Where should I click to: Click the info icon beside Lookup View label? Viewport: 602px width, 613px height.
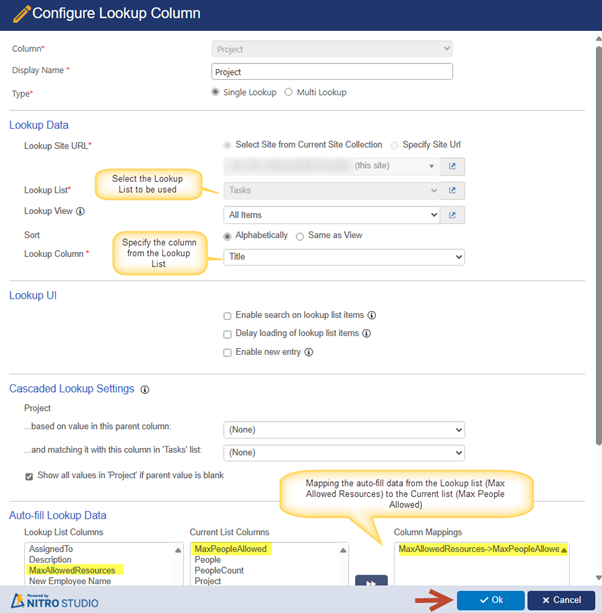80,212
